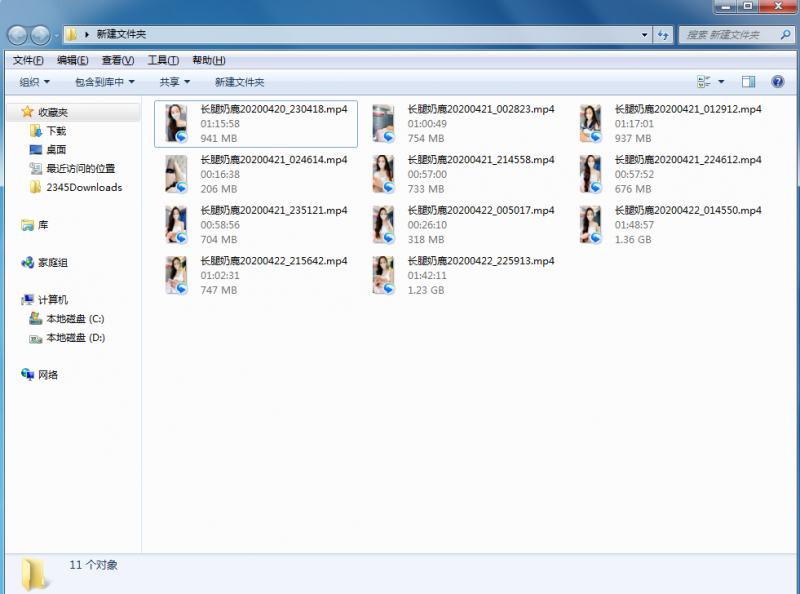Image resolution: width=800 pixels, height=594 pixels.
Task: Click the 新建文件夹 toolbar button
Action: [239, 82]
